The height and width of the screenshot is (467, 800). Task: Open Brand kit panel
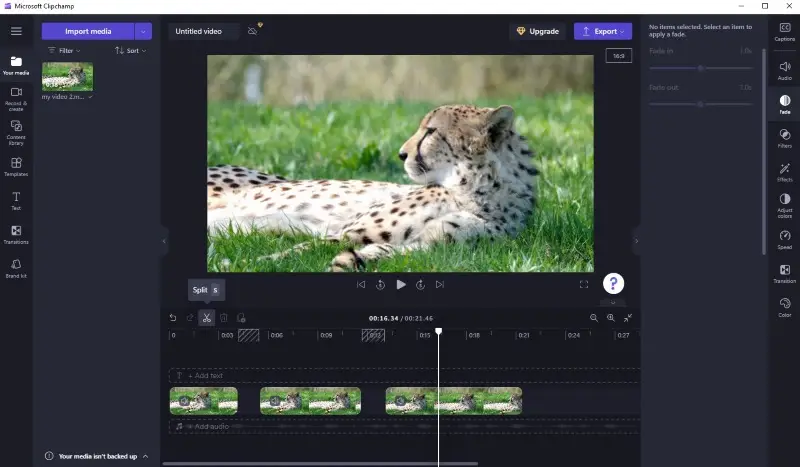click(x=16, y=268)
